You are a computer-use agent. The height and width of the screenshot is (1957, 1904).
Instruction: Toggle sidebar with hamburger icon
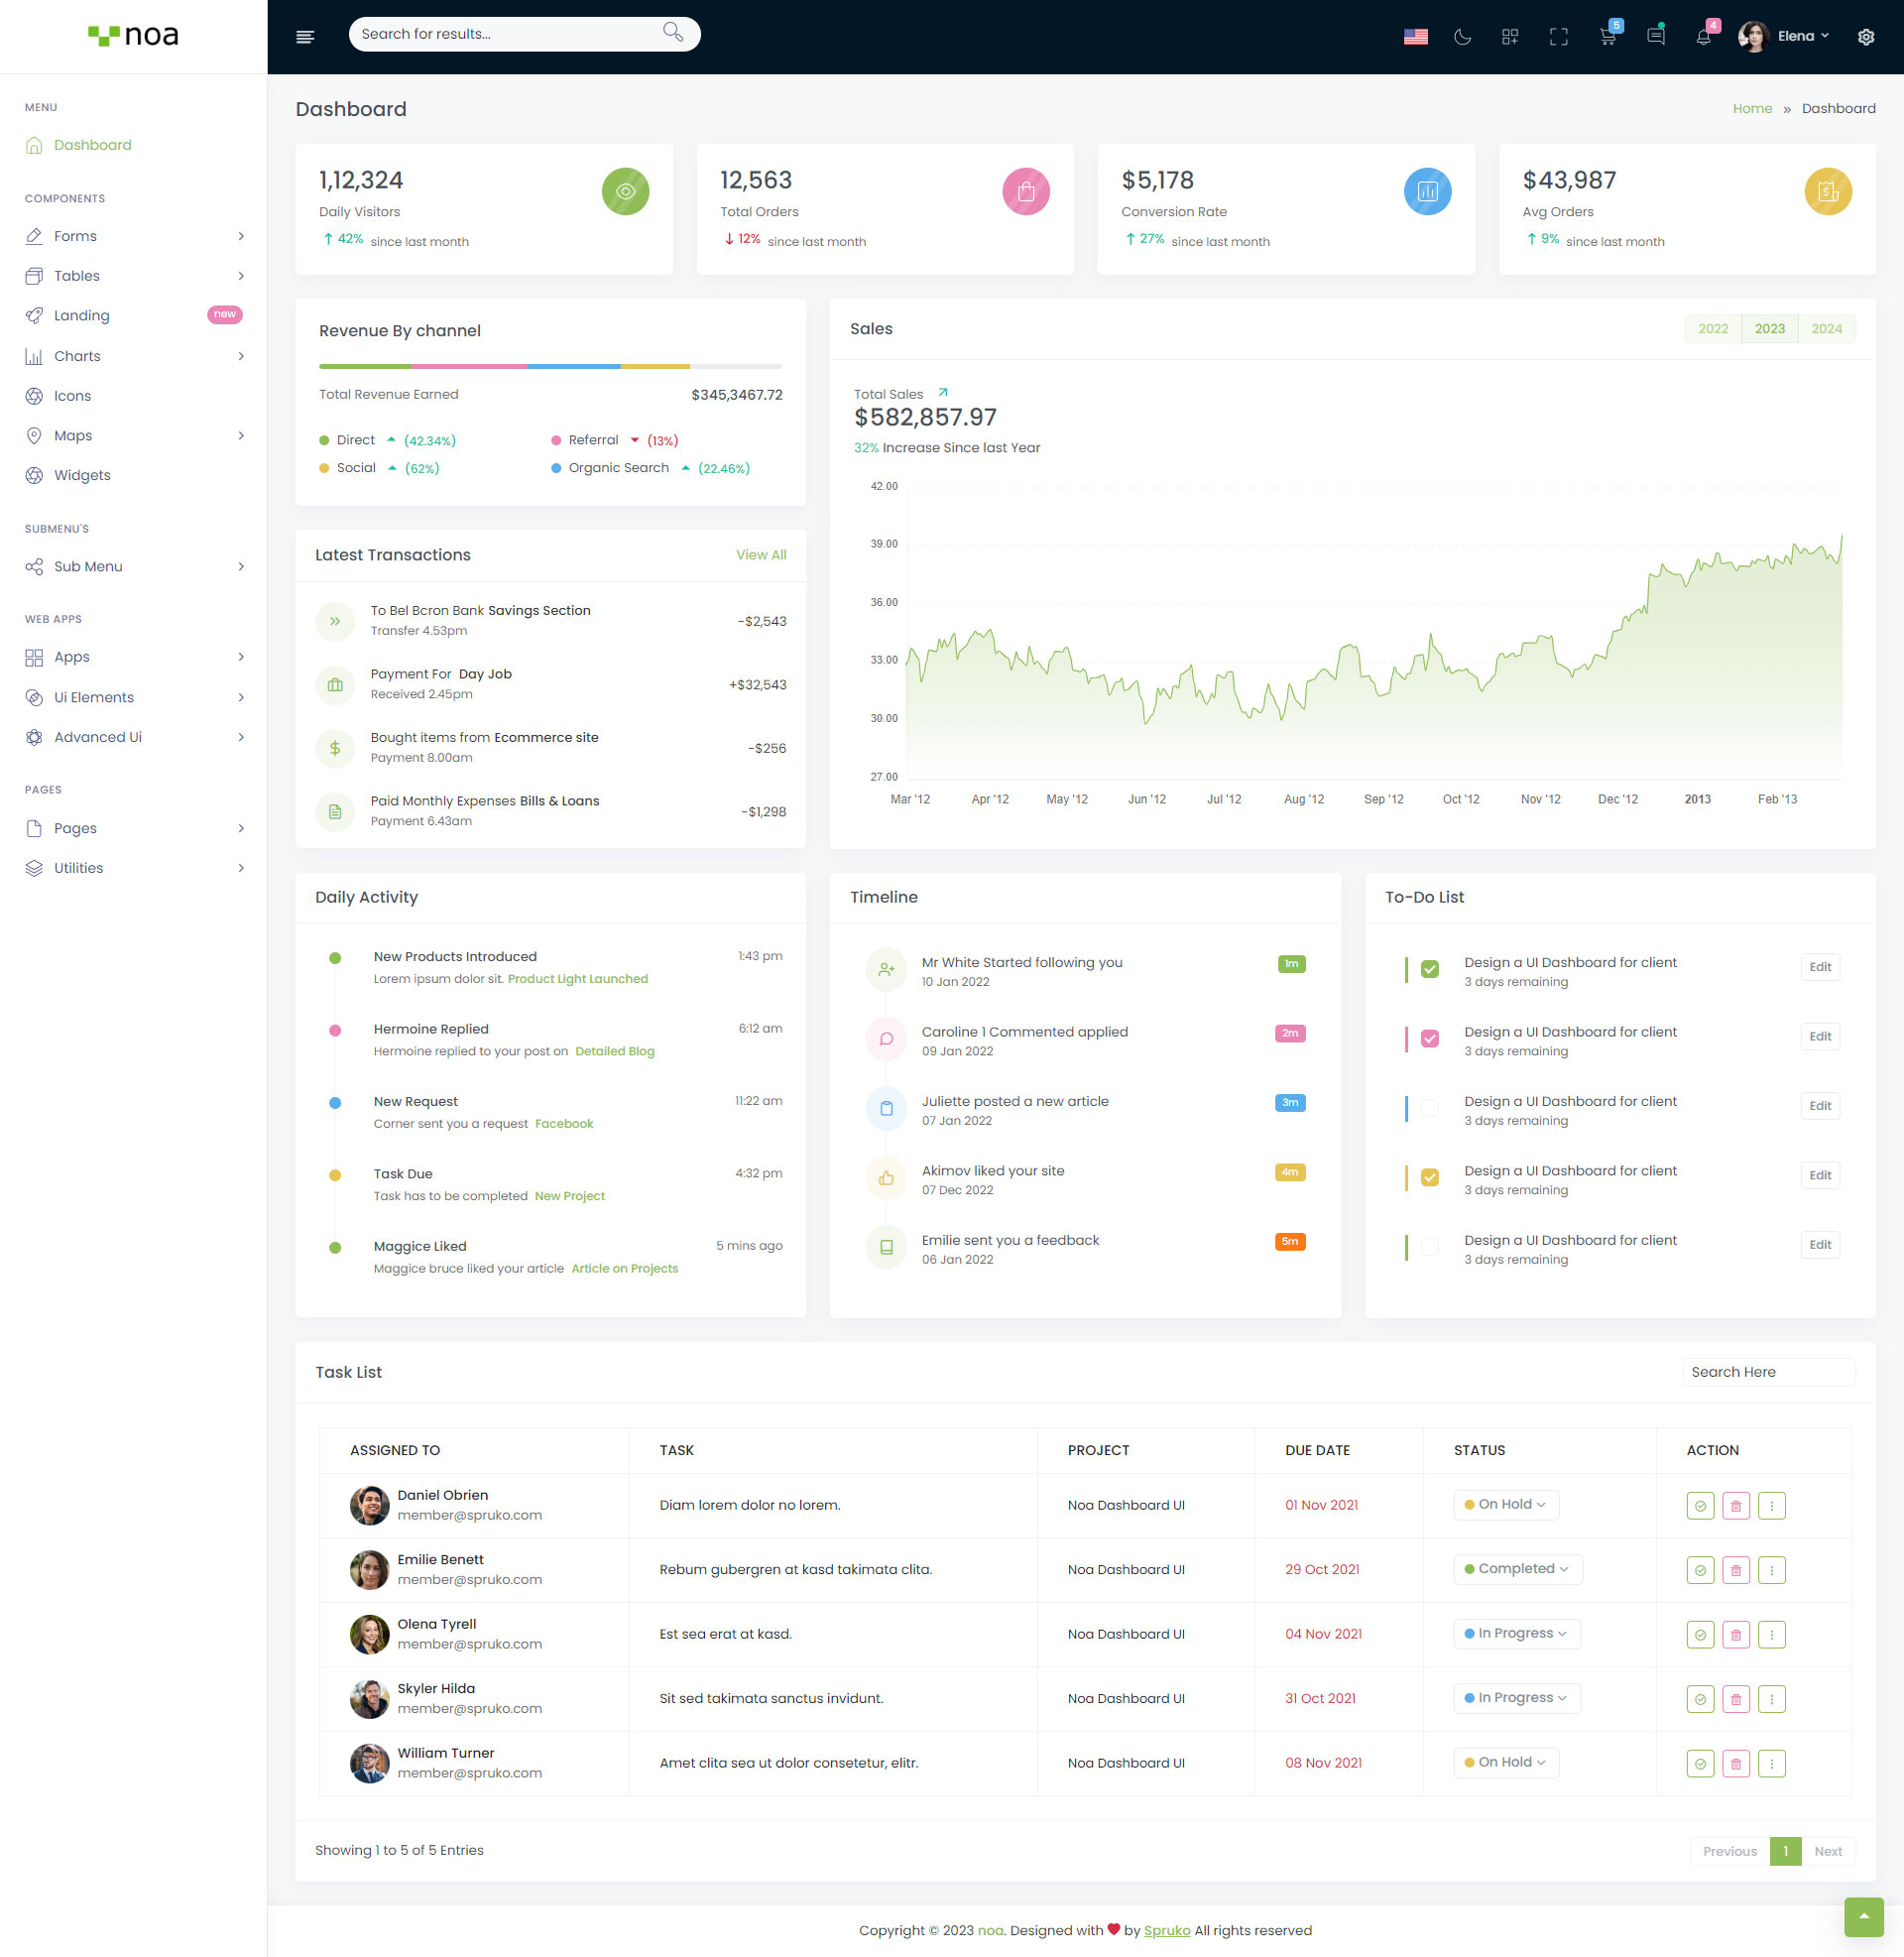coord(306,37)
